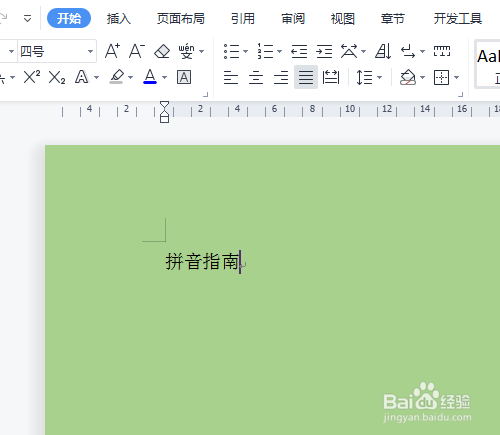Open the 引用 tab

[243, 18]
